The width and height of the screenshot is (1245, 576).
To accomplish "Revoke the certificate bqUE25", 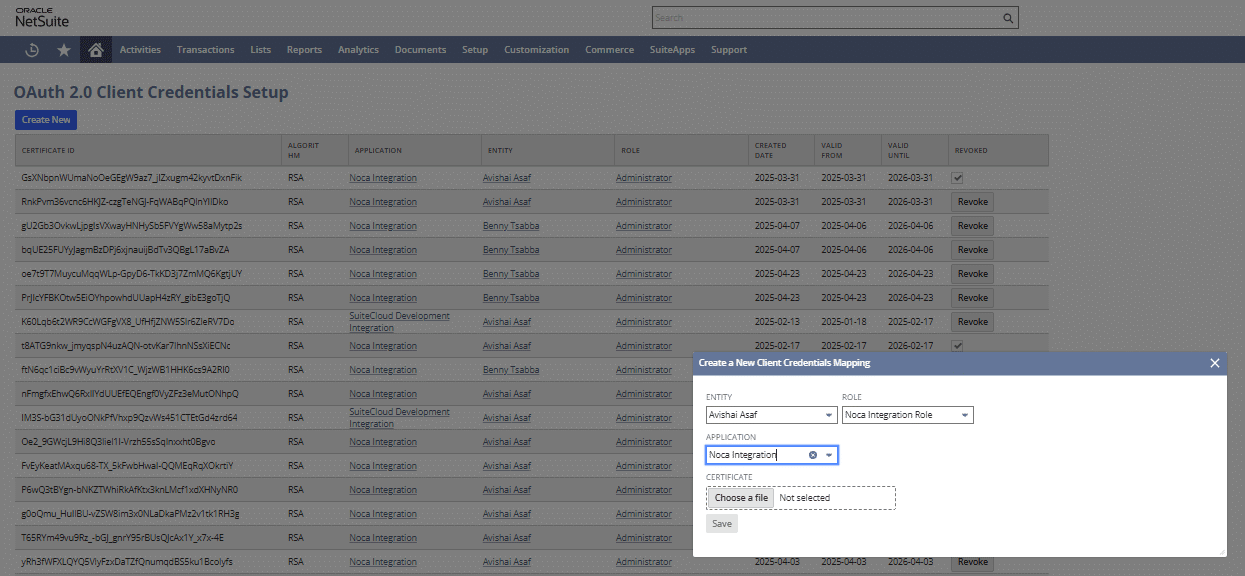I will pyautogui.click(x=972, y=250).
